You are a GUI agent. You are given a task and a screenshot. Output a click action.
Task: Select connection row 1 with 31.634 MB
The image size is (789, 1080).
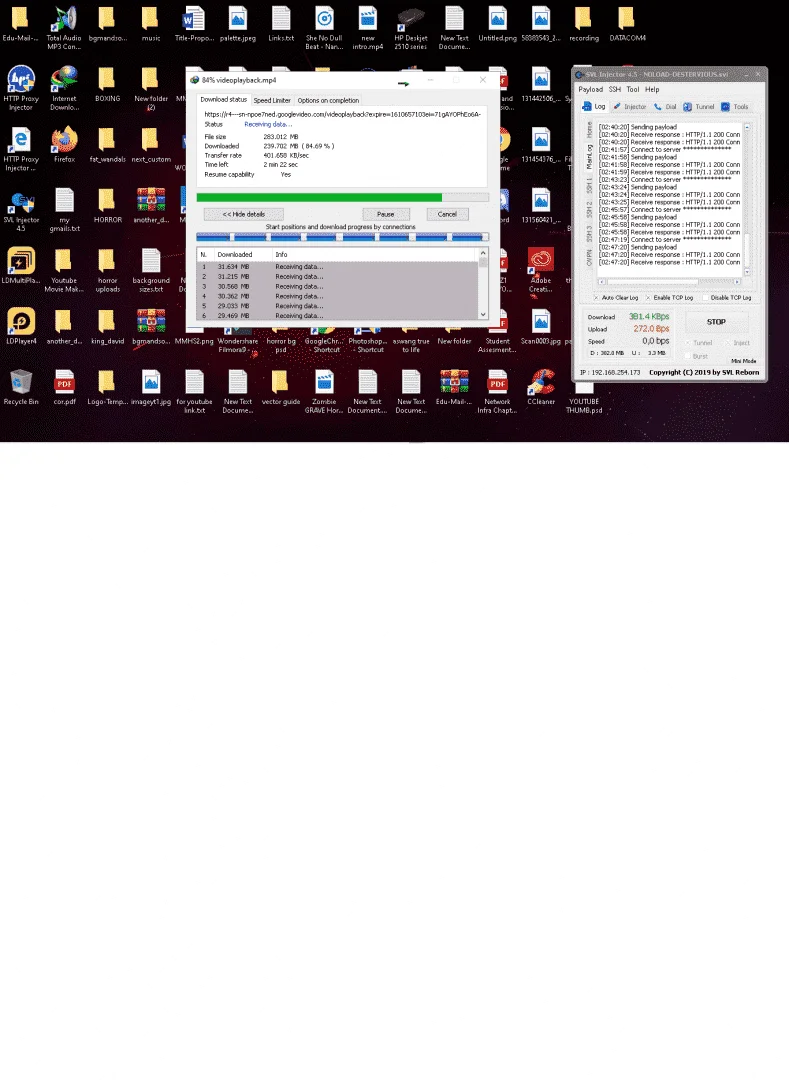point(337,267)
